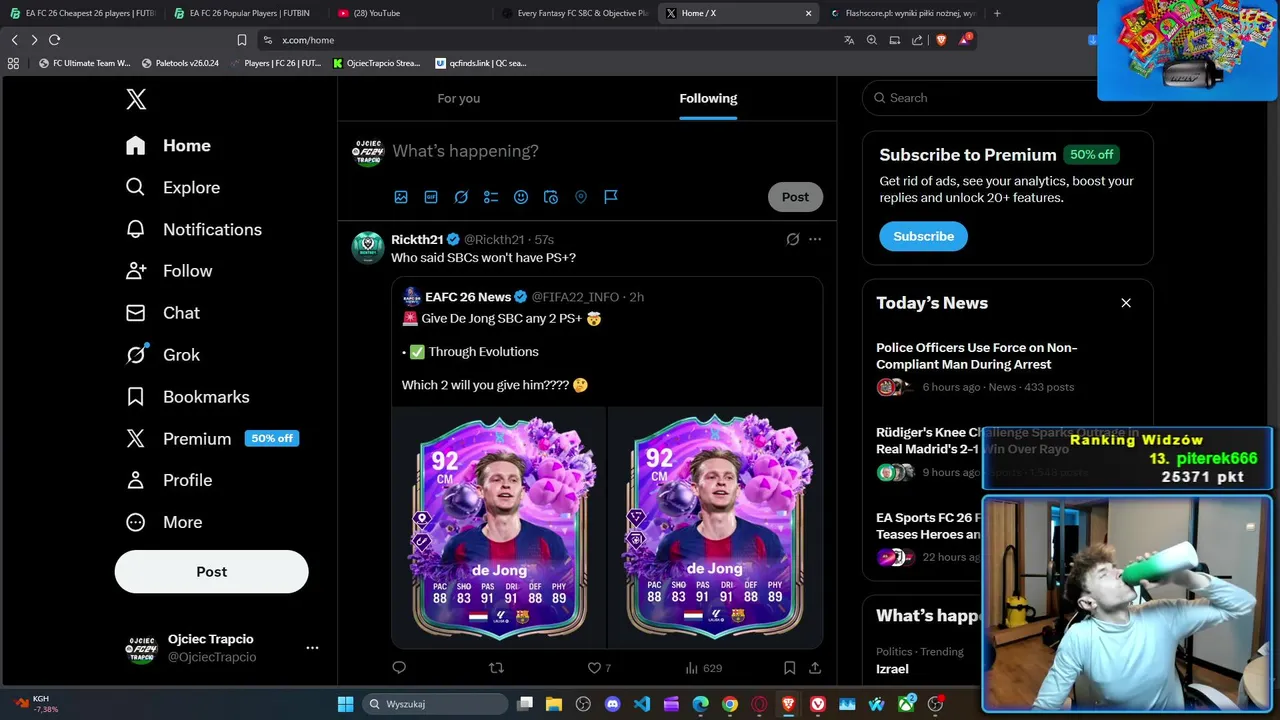Viewport: 1280px width, 720px height.
Task: Open the EAFC 26 News quoted account
Action: point(468,297)
